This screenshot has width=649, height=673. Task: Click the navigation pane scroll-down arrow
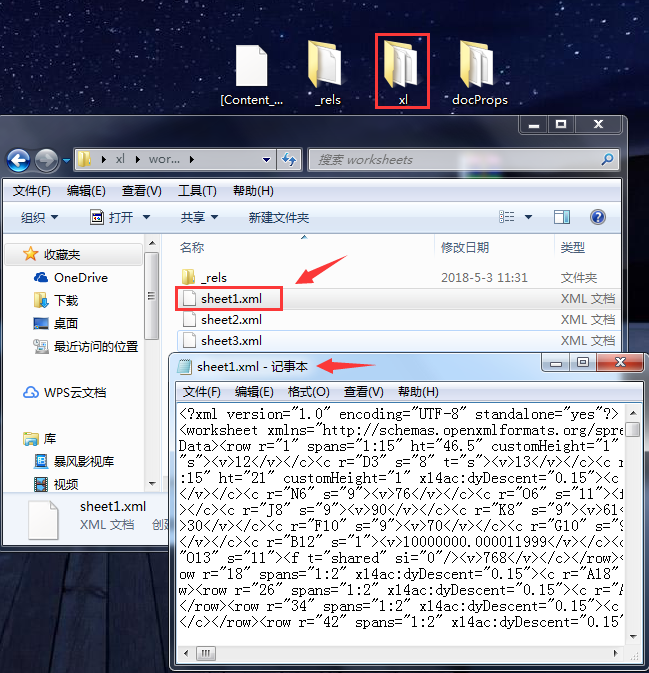coord(152,484)
